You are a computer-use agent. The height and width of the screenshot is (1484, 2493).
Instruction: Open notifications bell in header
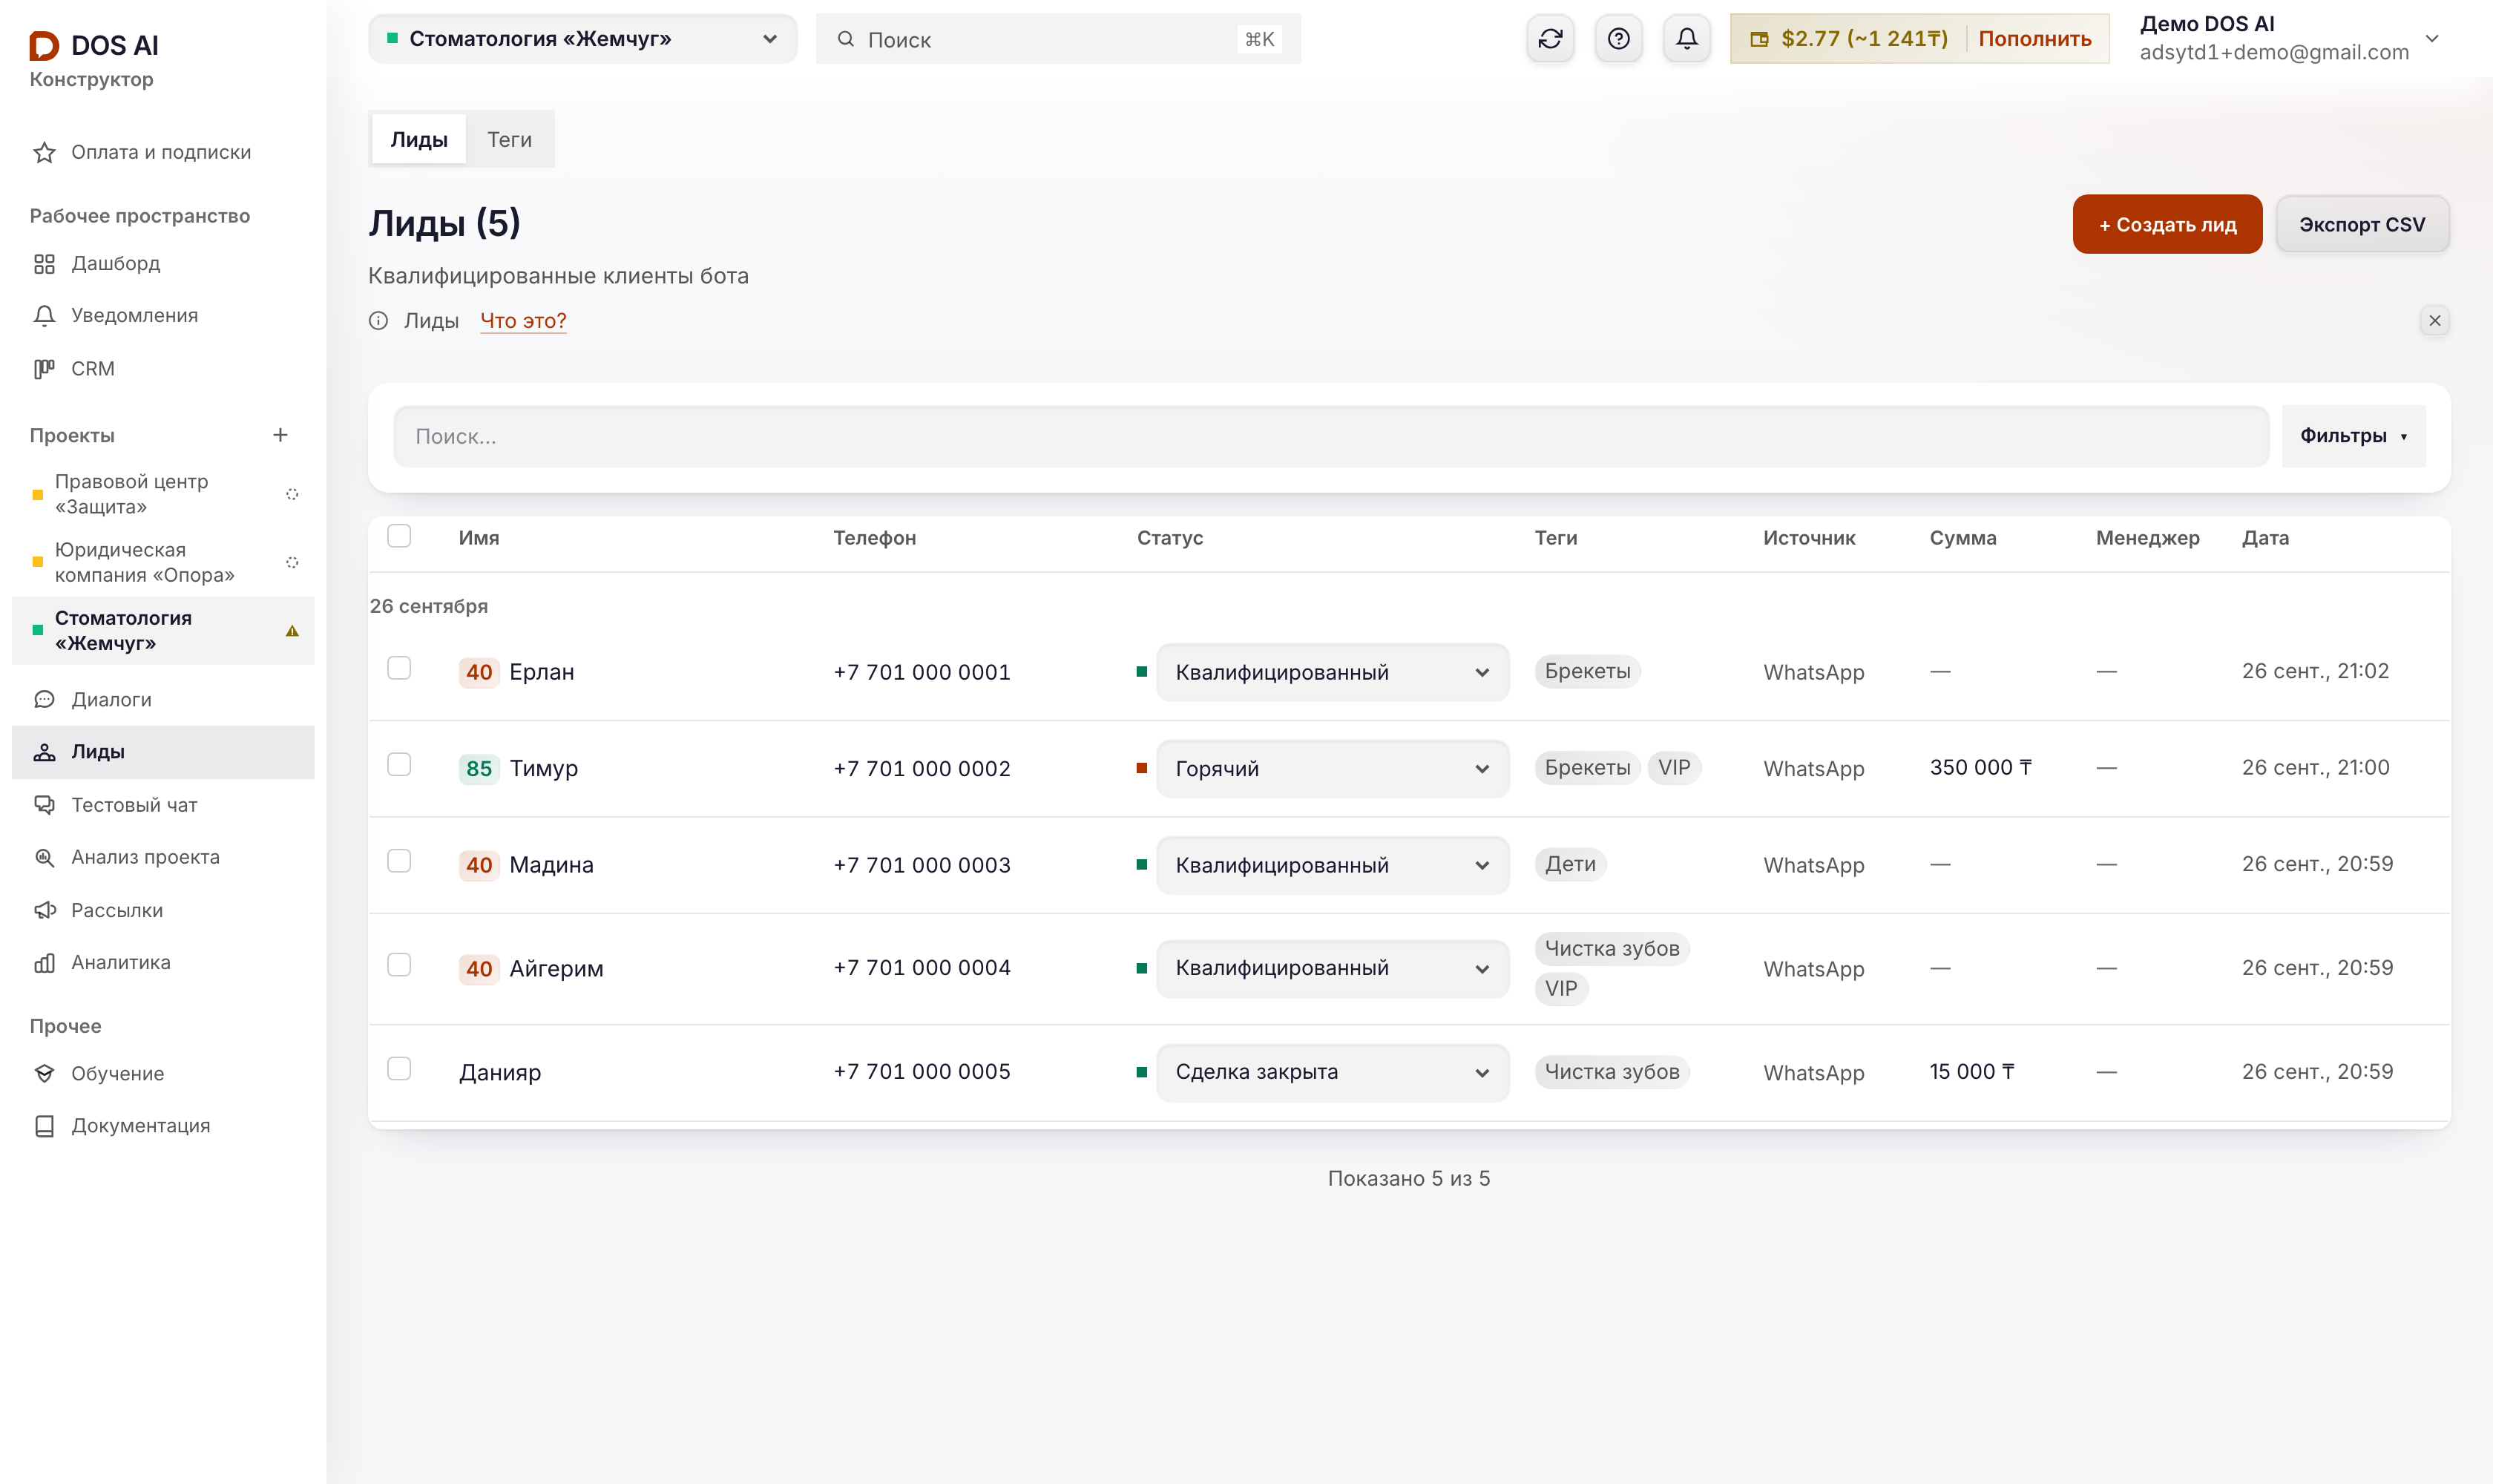(x=1686, y=39)
